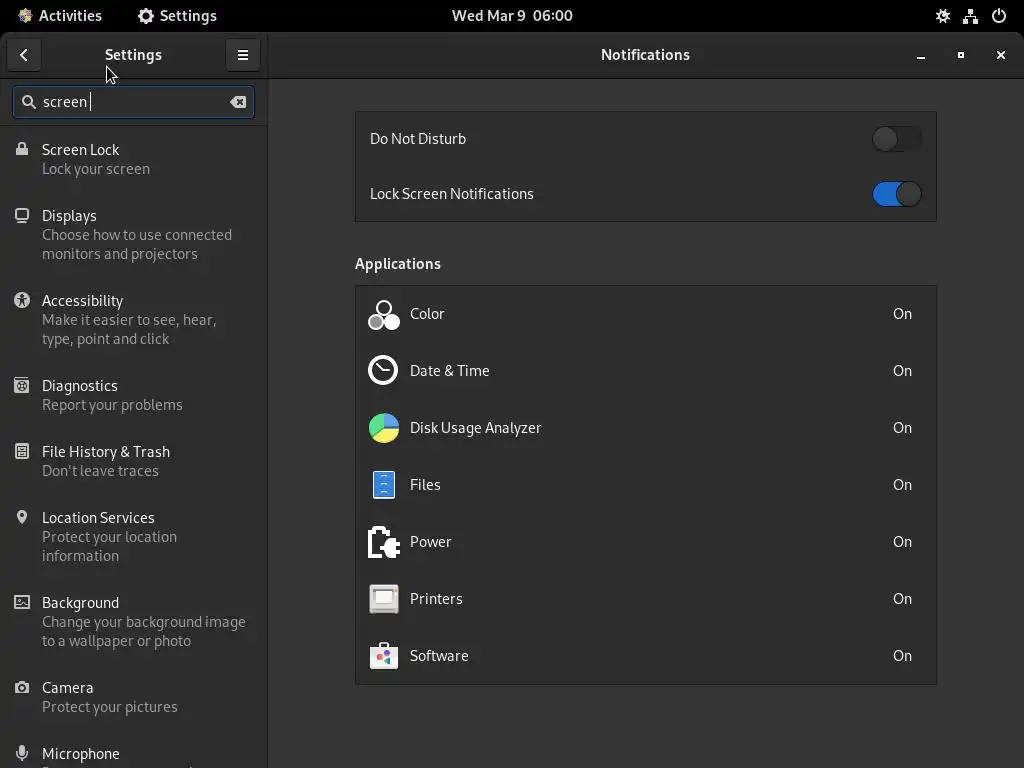This screenshot has width=1024, height=768.
Task: Click the File History & Trash icon
Action: click(22, 451)
